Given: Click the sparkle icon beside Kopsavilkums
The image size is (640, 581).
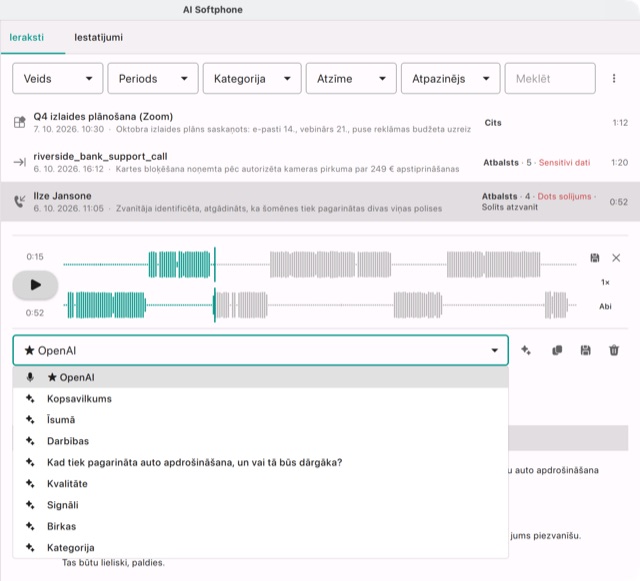Looking at the screenshot, I should coord(30,398).
